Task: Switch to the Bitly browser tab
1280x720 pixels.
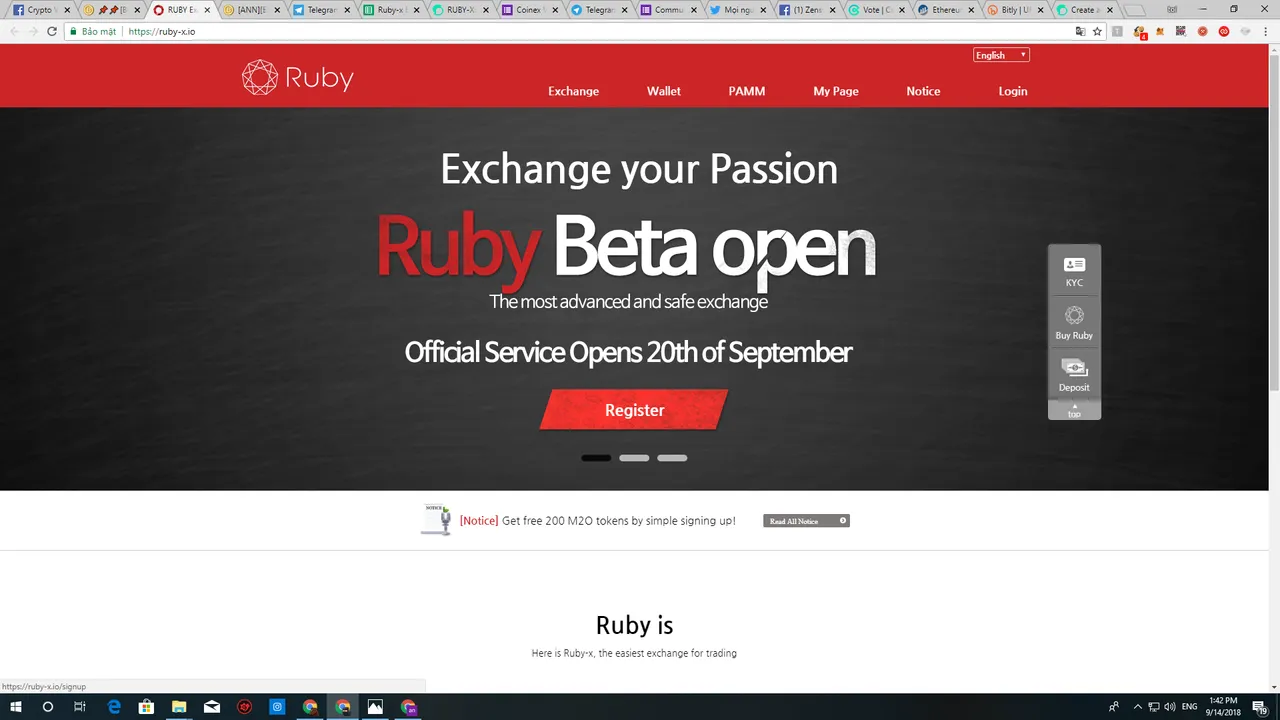Action: click(1016, 10)
